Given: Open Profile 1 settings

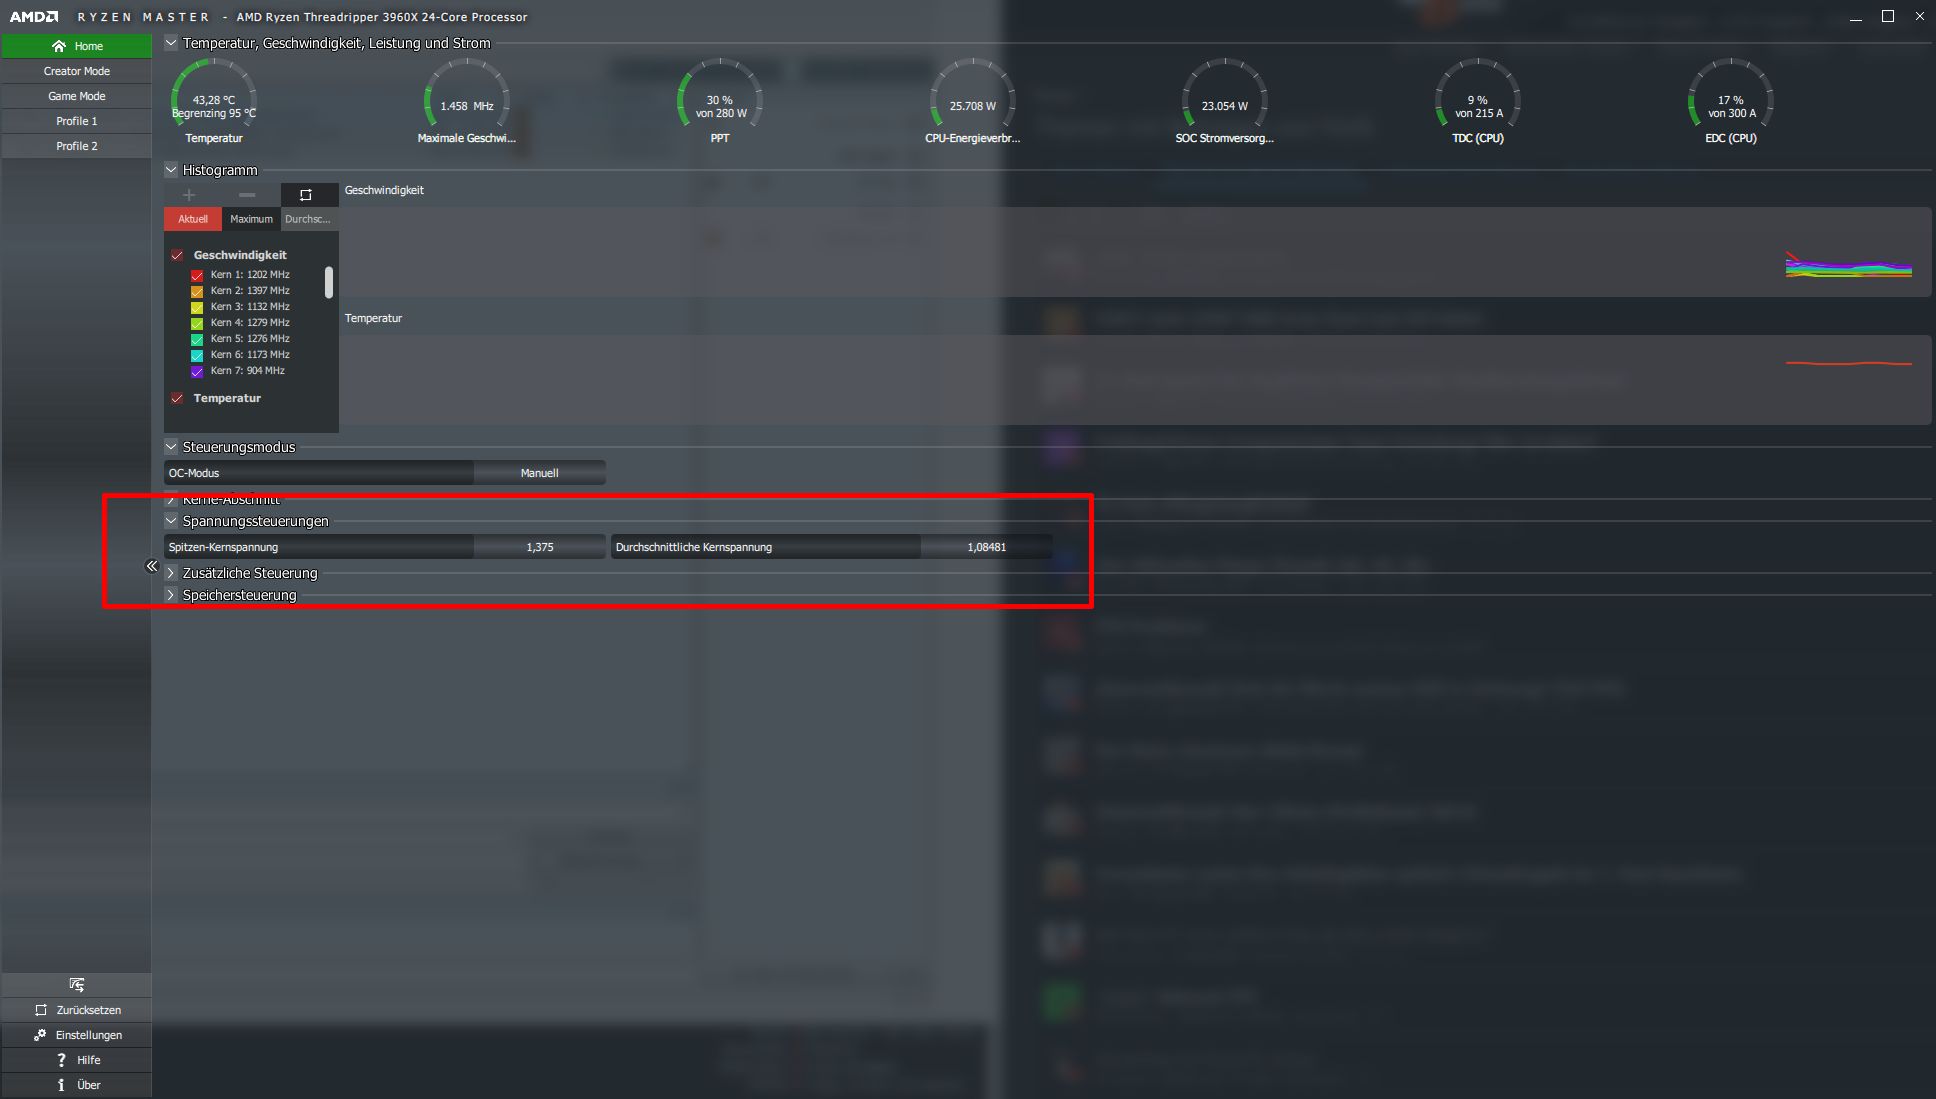Looking at the screenshot, I should [x=76, y=121].
